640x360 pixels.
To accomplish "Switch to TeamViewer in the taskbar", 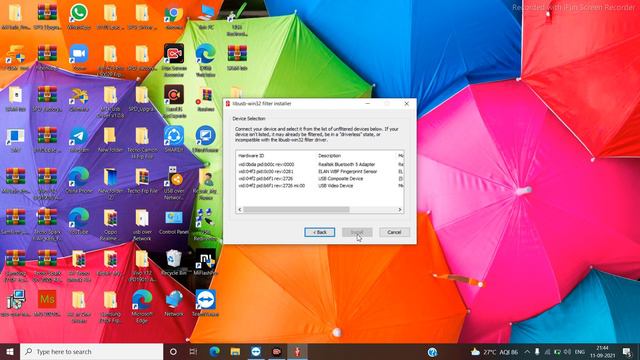I will click(x=256, y=351).
